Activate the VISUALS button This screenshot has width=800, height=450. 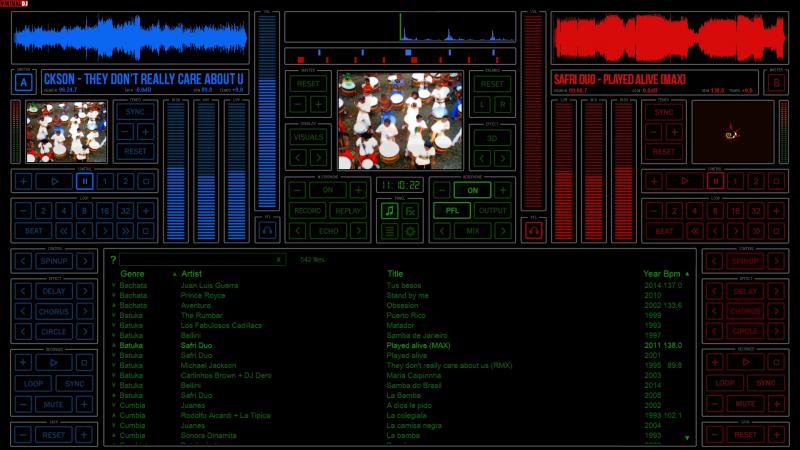(x=308, y=137)
